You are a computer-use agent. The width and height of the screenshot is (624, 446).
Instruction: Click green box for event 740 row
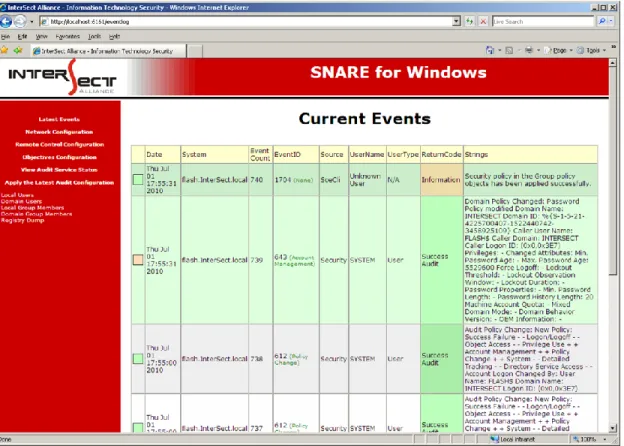point(138,179)
